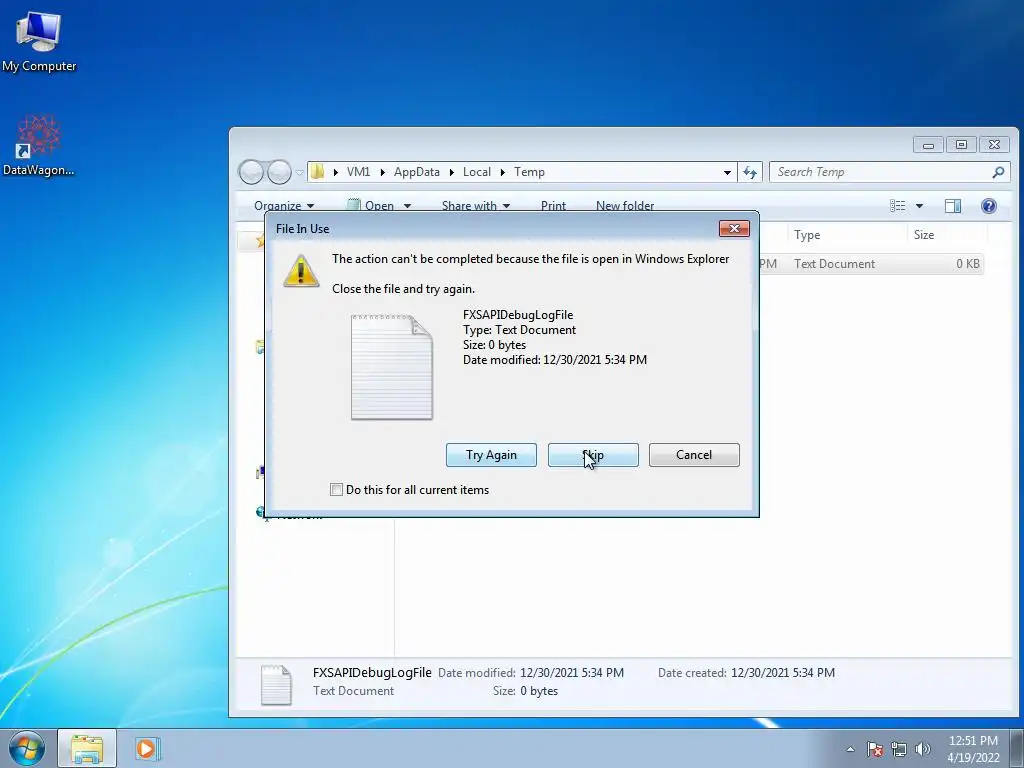The image size is (1024, 768).
Task: Click the Change your view icon
Action: [898, 206]
